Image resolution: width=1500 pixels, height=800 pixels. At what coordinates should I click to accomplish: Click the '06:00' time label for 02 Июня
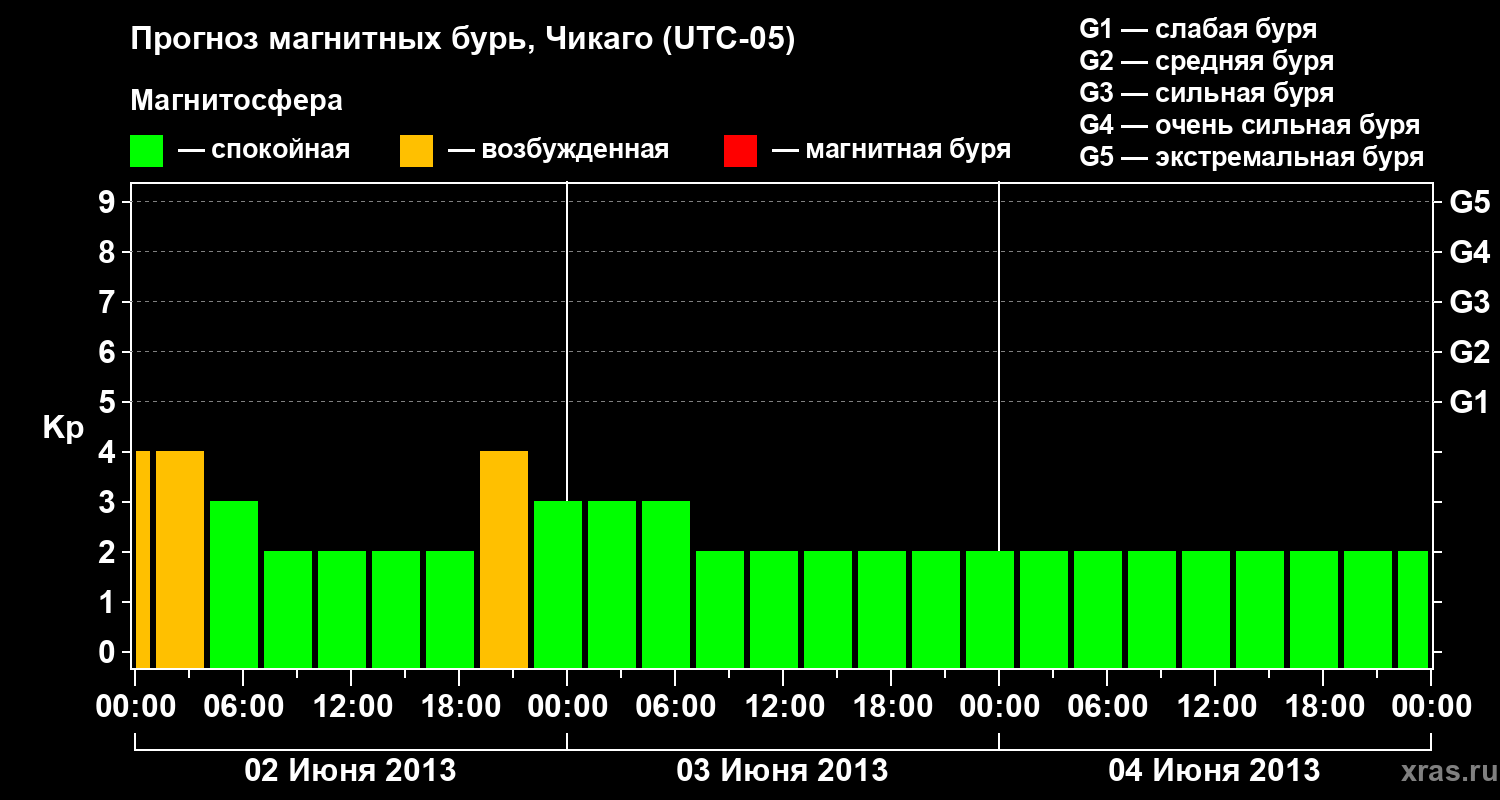pyautogui.click(x=243, y=706)
